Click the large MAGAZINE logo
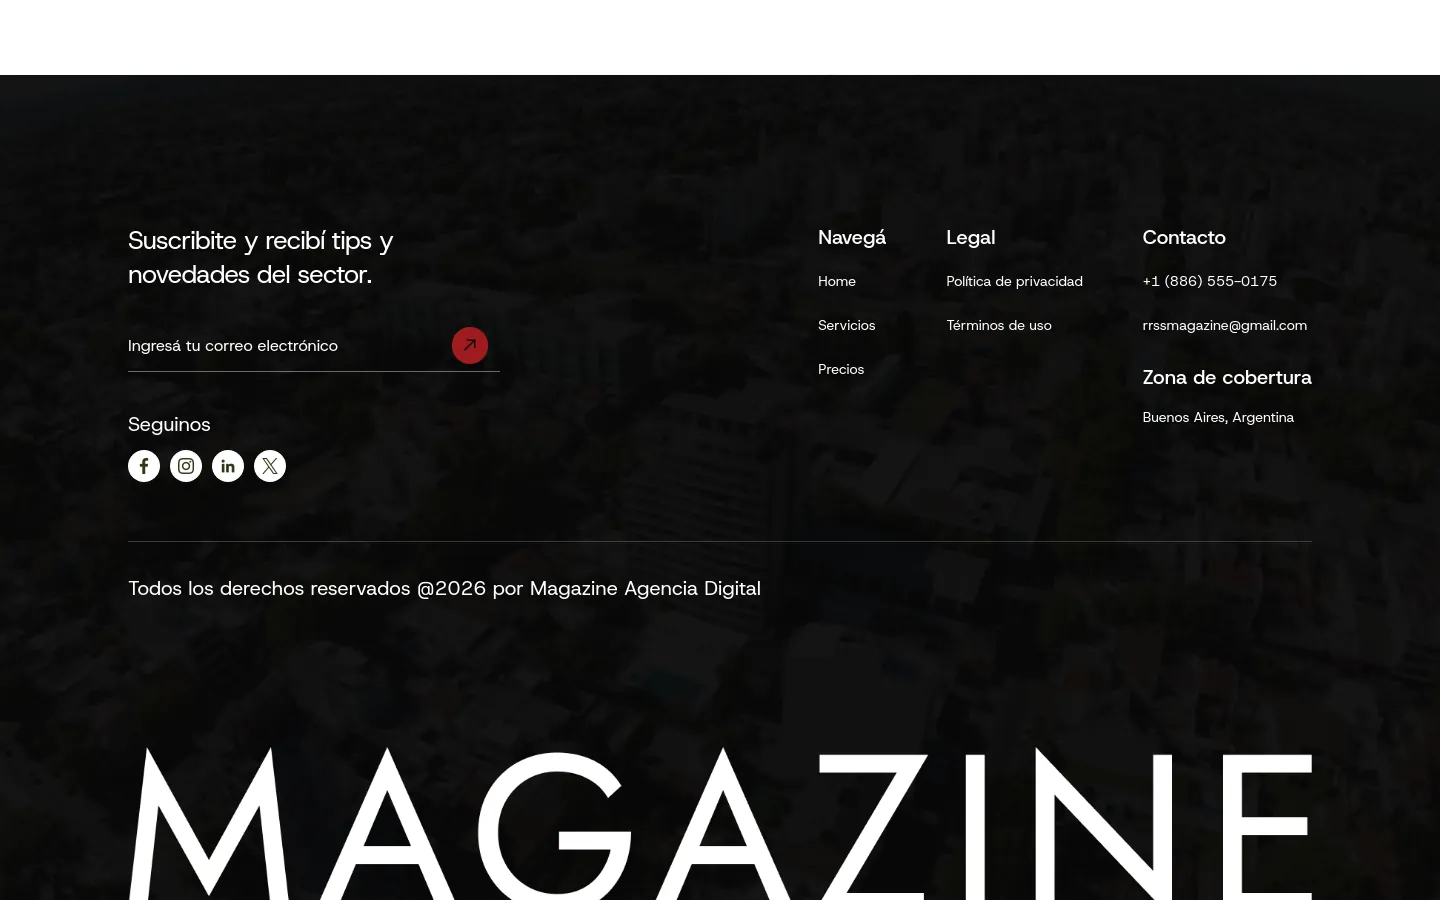The width and height of the screenshot is (1440, 900). pyautogui.click(x=720, y=822)
